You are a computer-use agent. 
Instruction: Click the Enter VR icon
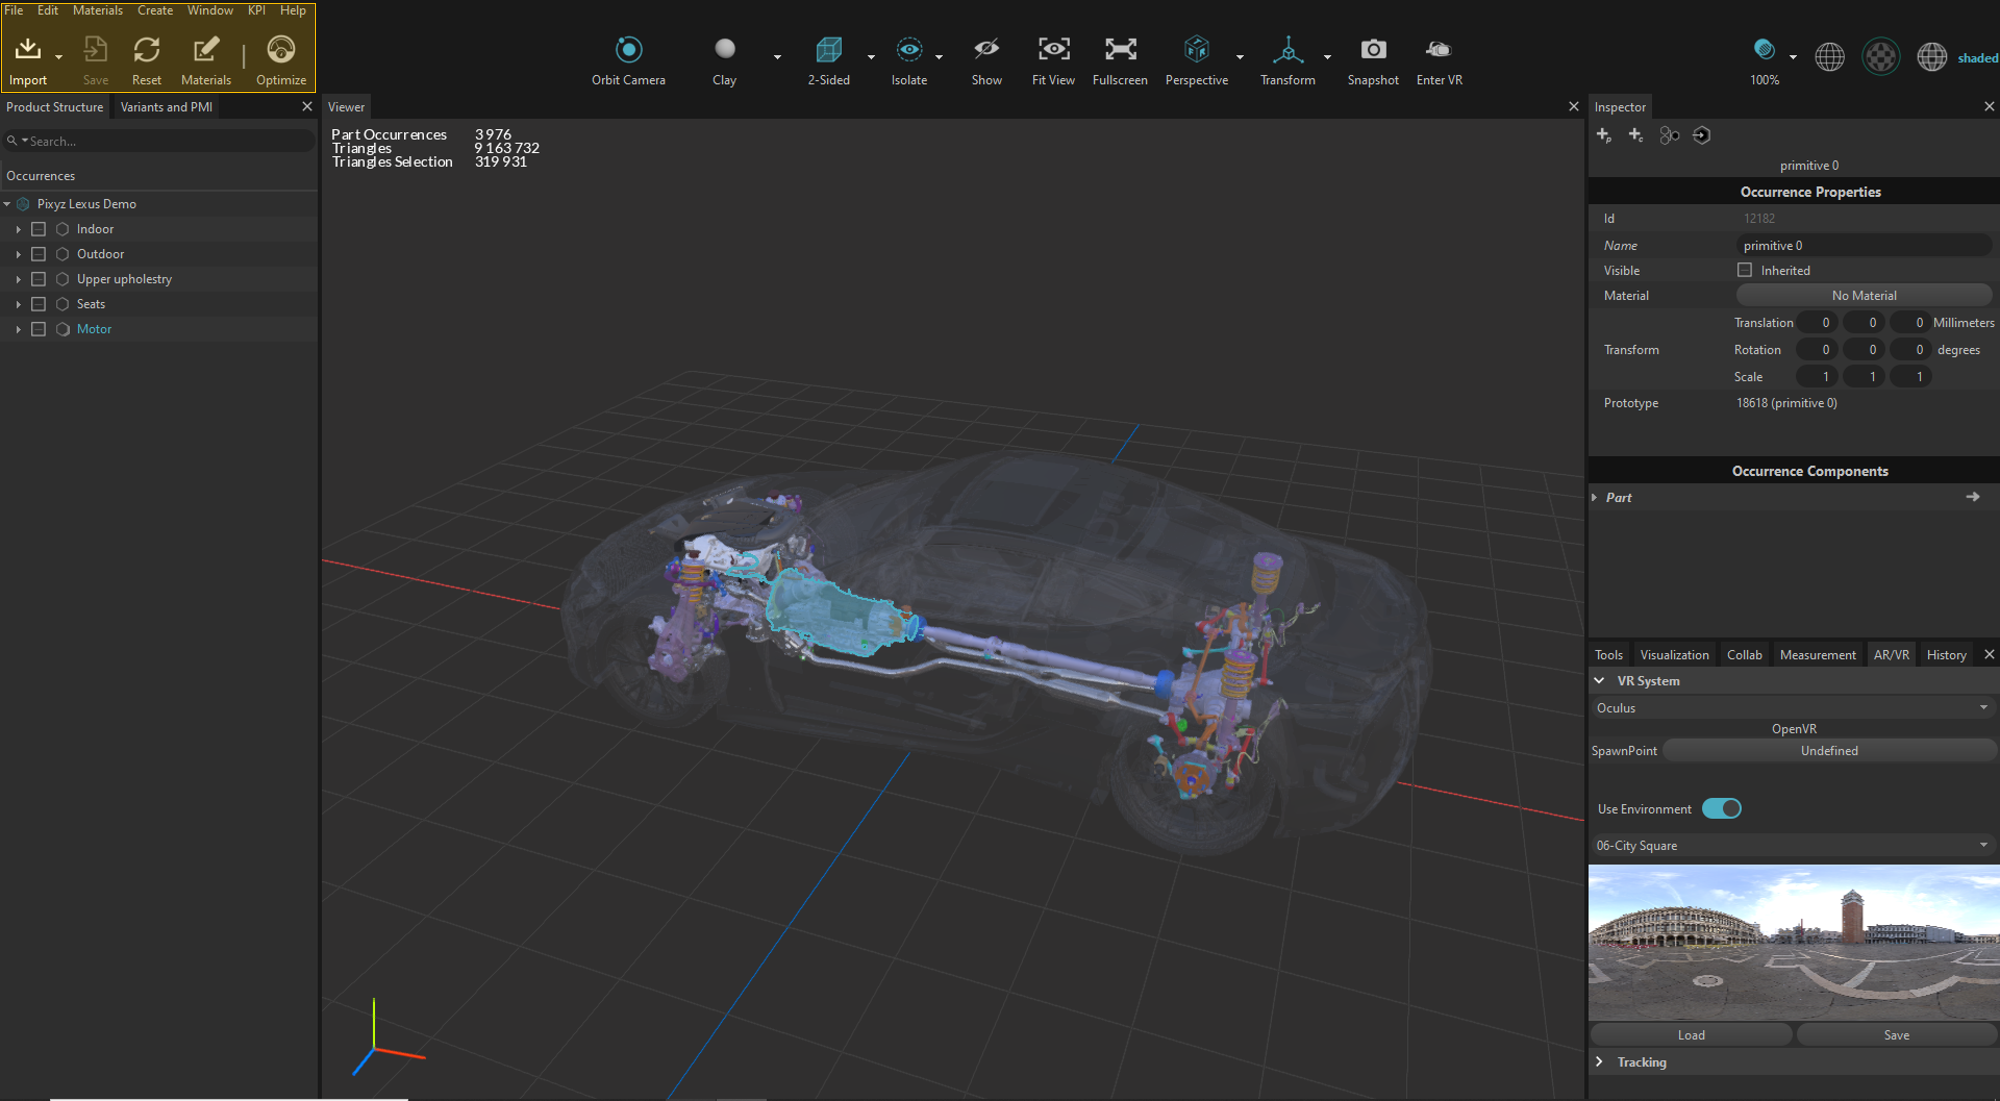tap(1438, 49)
